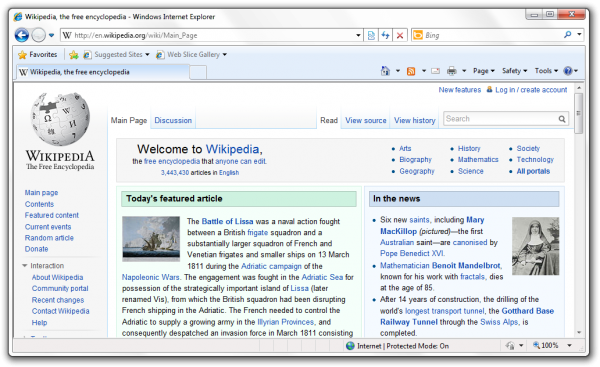This screenshot has width=600, height=367.
Task: Click the Mary MacKillop portrait thumbnail
Action: (535, 246)
